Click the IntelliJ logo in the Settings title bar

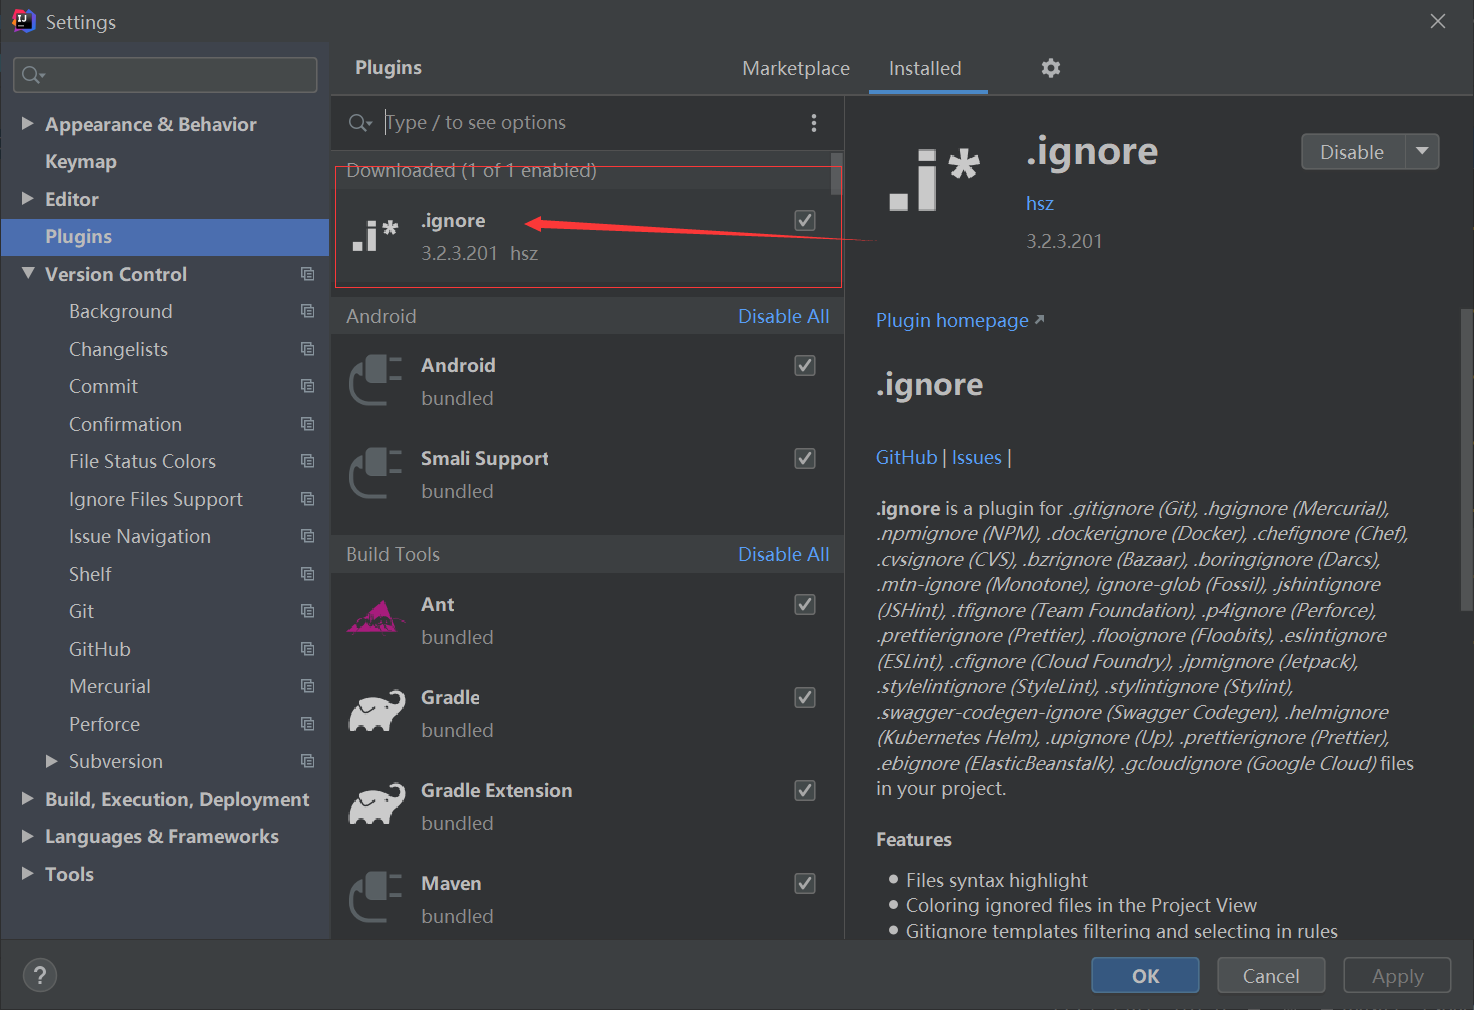tap(23, 20)
